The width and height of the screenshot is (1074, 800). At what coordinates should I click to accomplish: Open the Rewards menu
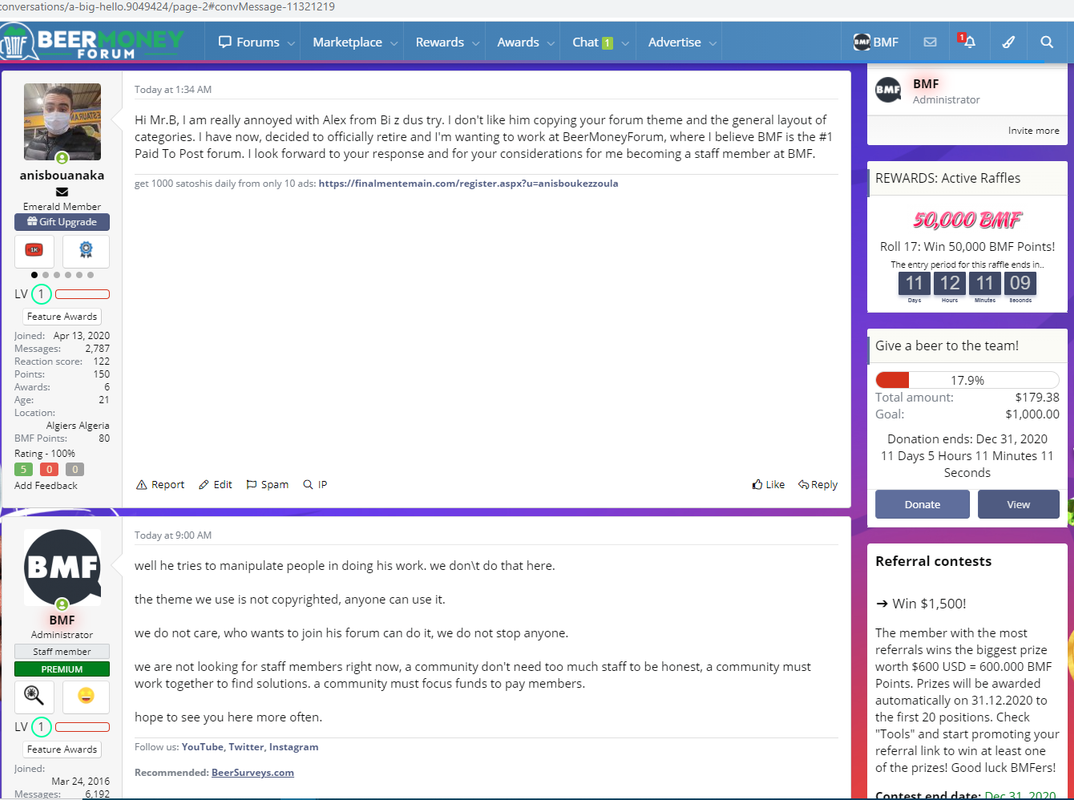click(x=440, y=42)
